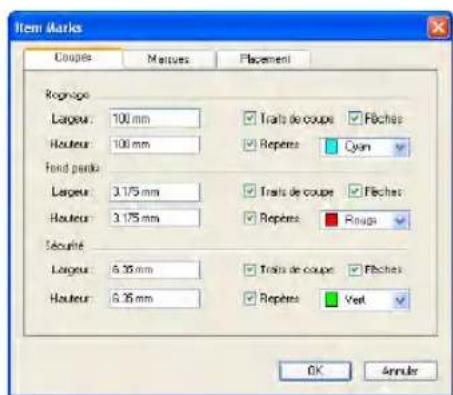
Task: Click the Annuler button
Action: (400, 371)
